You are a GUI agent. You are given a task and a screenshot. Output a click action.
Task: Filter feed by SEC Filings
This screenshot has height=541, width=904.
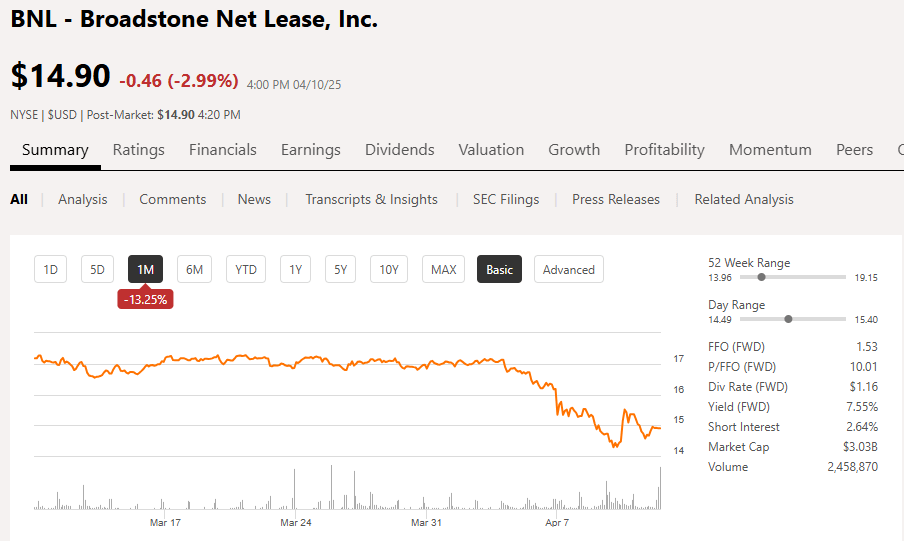coord(505,199)
